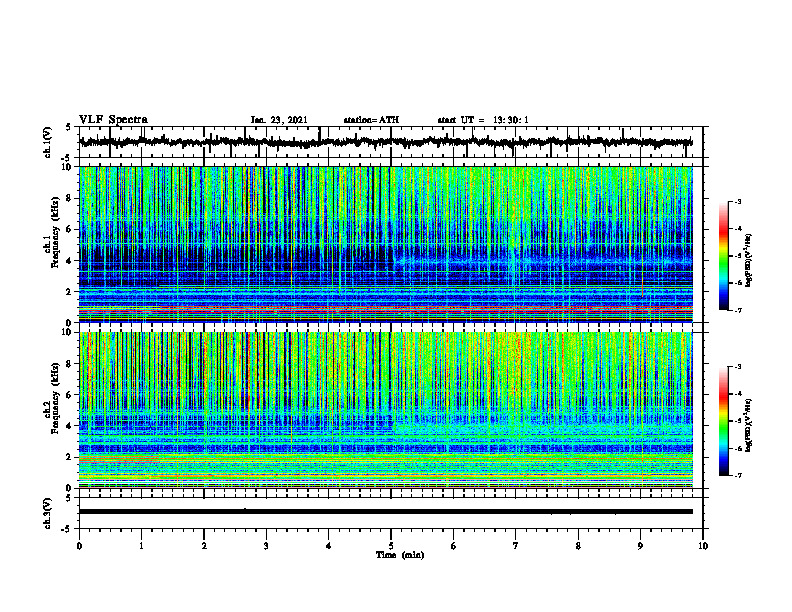Click the ch.3 flat voltage trace

pyautogui.click(x=386, y=512)
